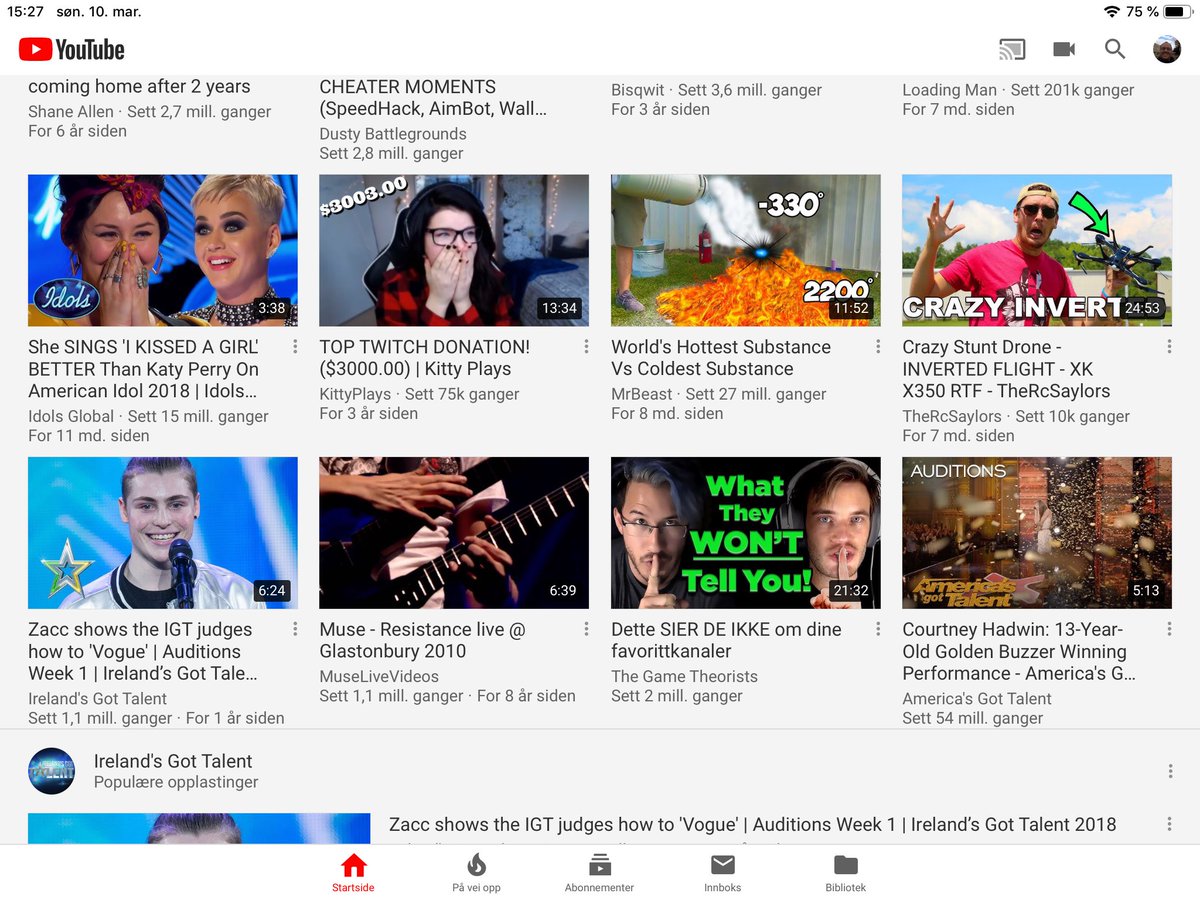Screen dimensions: 1200x900
Task: Tap the video camera upload icon
Action: [x=1064, y=49]
